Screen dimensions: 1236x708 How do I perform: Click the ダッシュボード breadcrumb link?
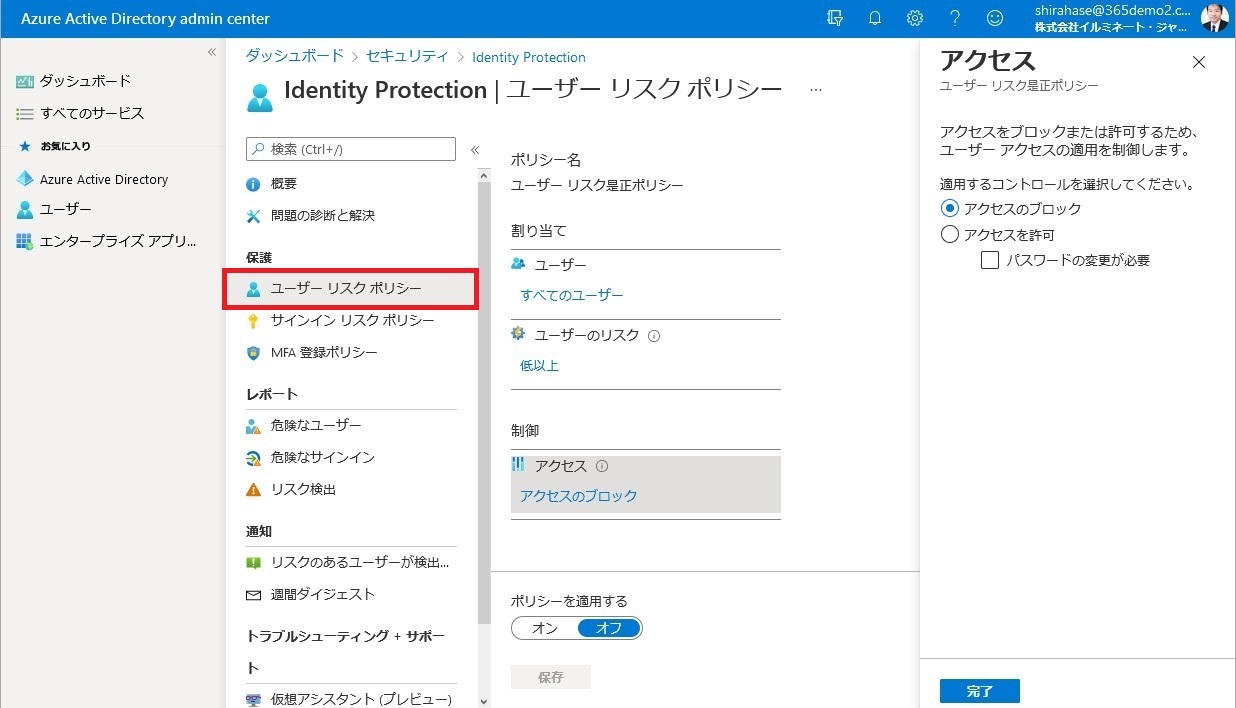pos(295,57)
